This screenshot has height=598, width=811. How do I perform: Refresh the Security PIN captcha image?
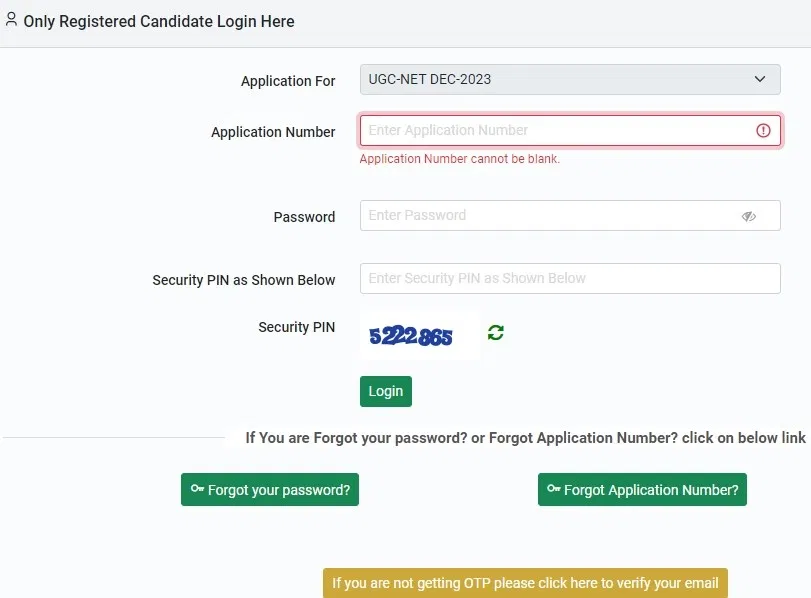495,333
